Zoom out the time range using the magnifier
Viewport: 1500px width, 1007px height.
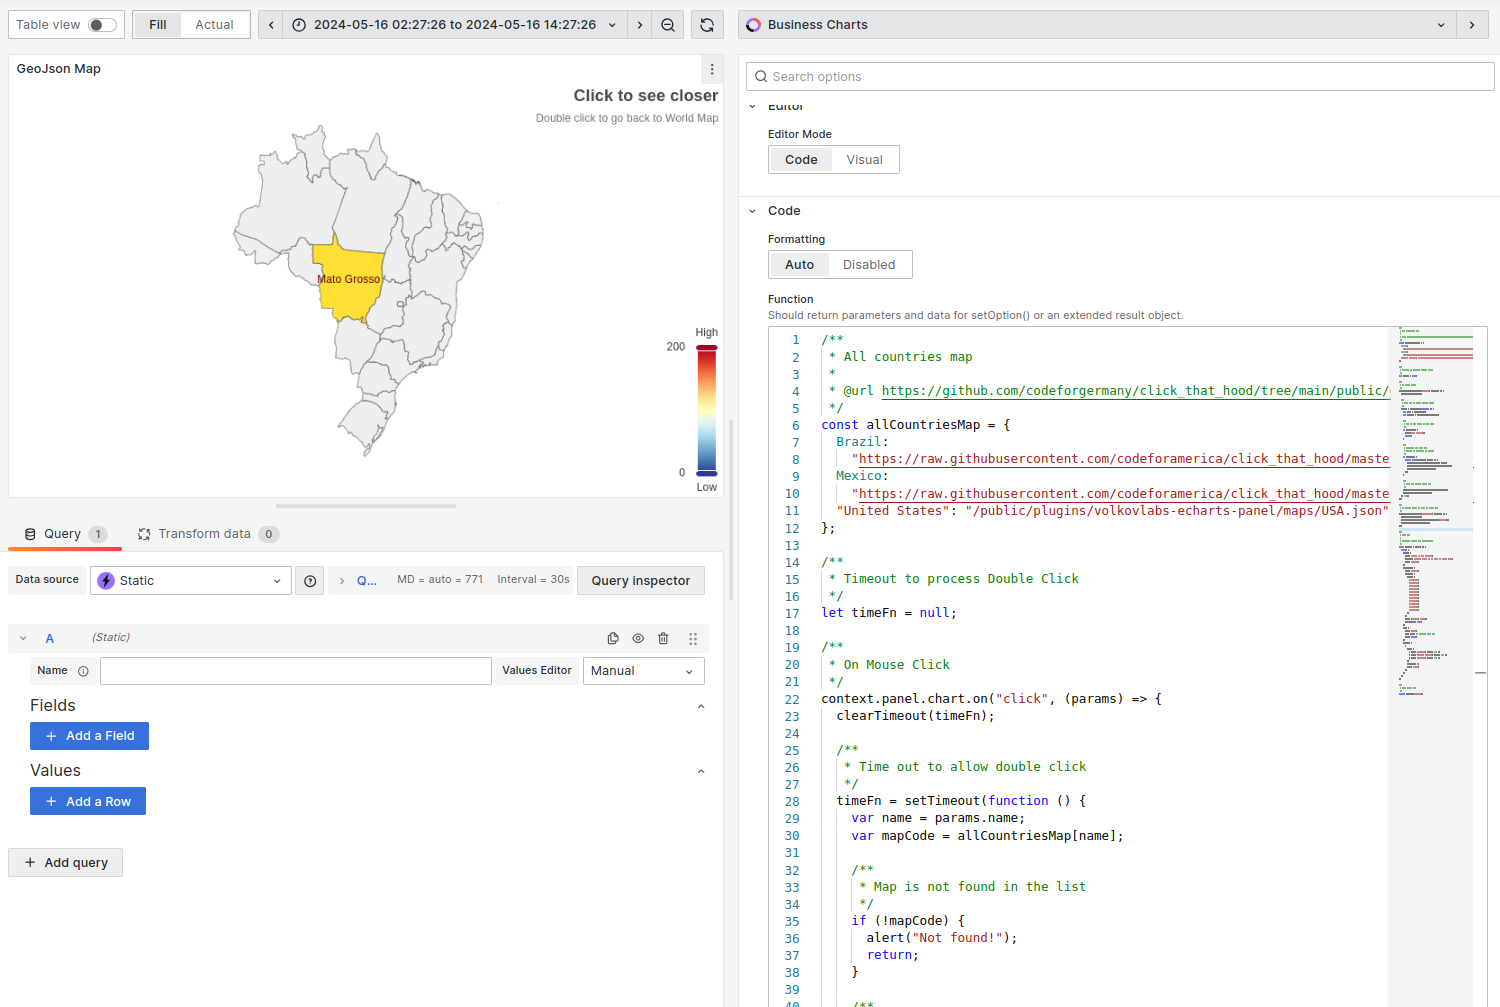tap(668, 24)
